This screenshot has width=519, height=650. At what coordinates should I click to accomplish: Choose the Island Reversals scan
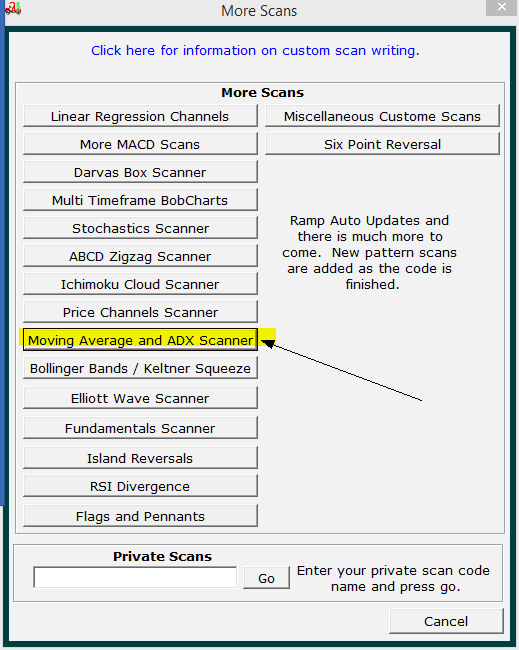140,458
